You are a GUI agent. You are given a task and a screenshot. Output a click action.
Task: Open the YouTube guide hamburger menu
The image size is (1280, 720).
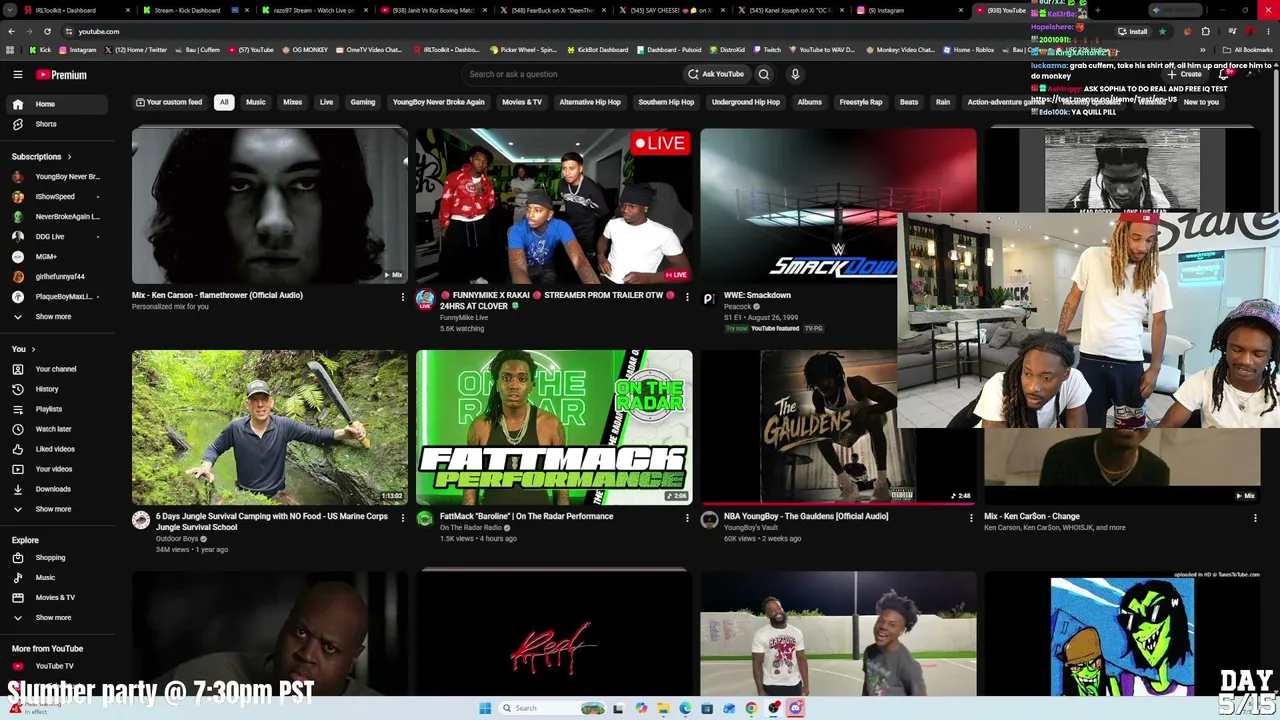tap(18, 75)
